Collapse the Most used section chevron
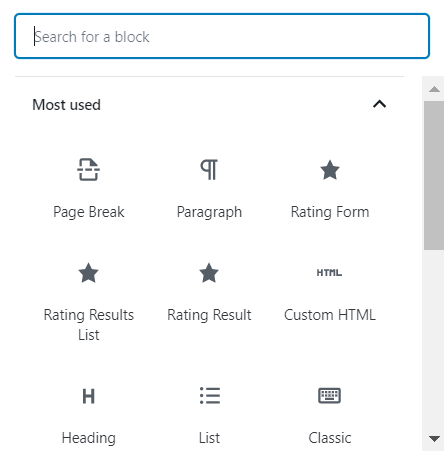 (379, 104)
